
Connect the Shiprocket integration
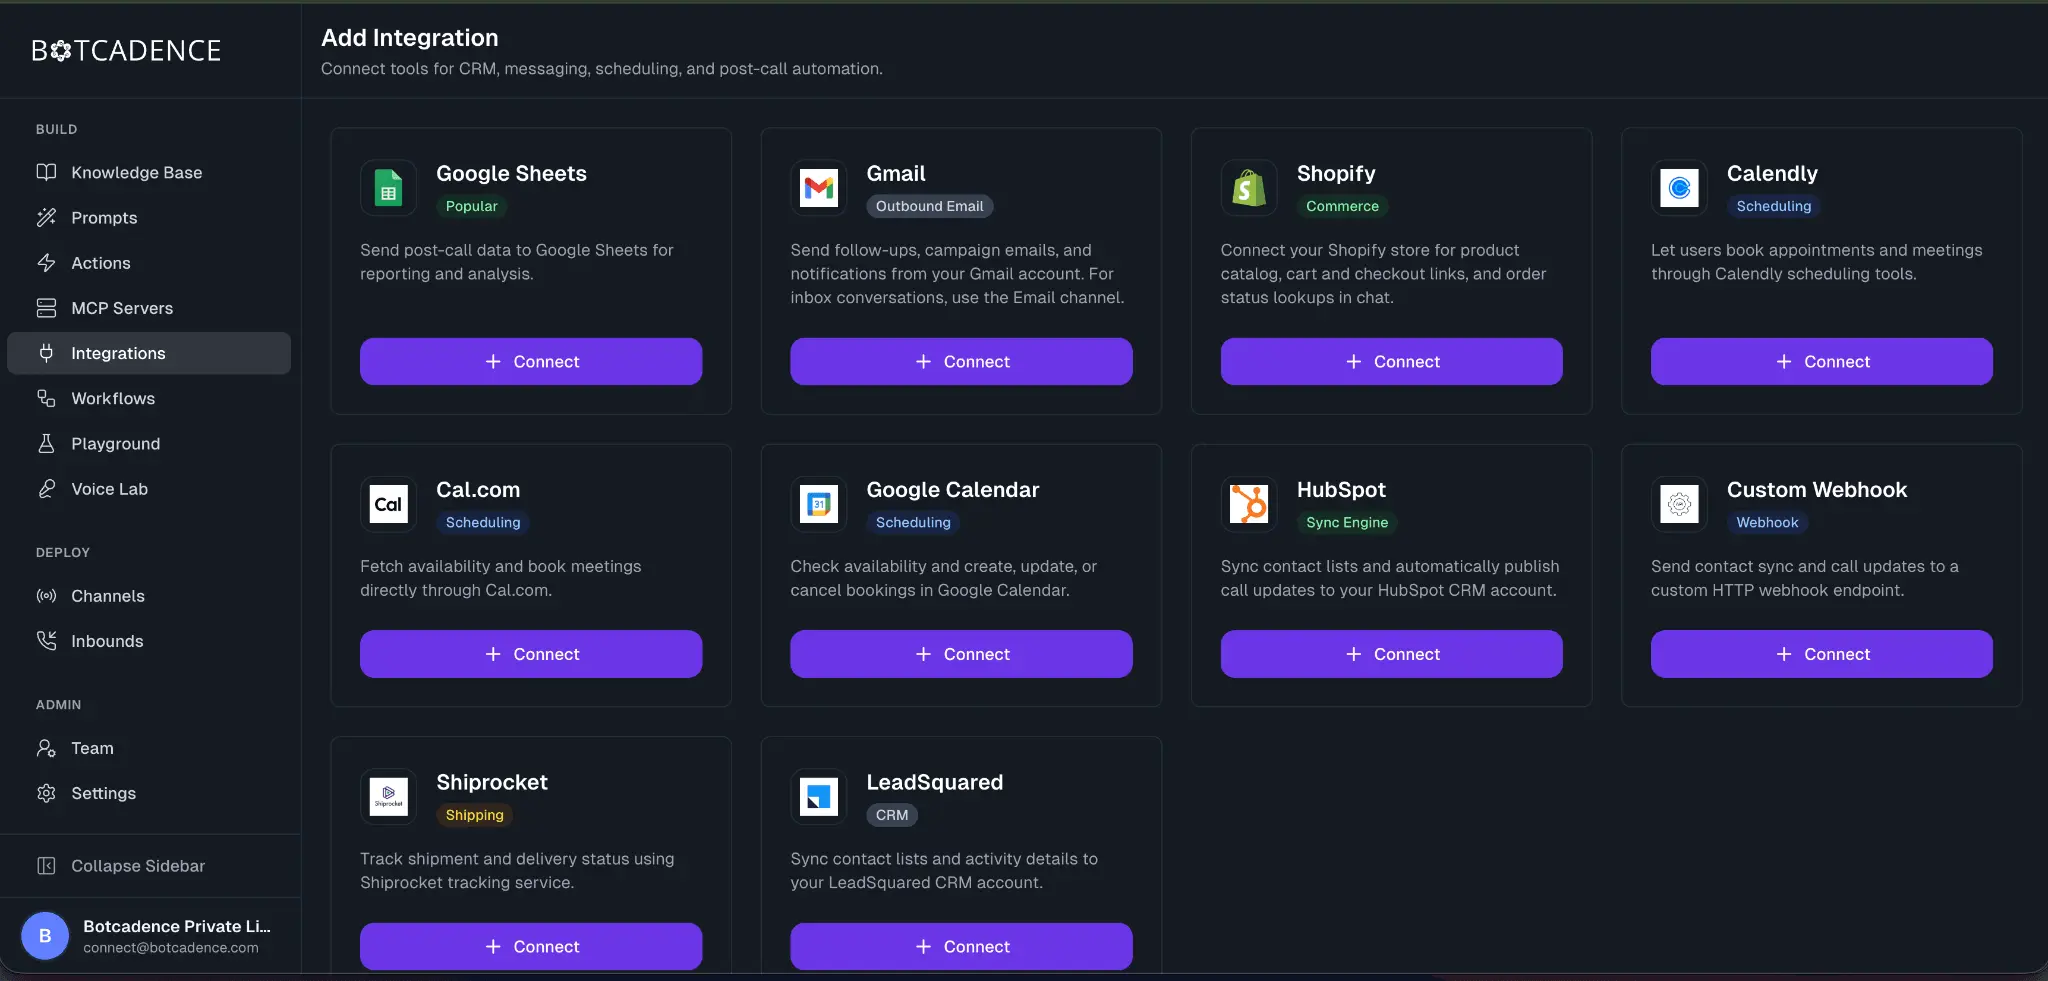[x=531, y=946]
